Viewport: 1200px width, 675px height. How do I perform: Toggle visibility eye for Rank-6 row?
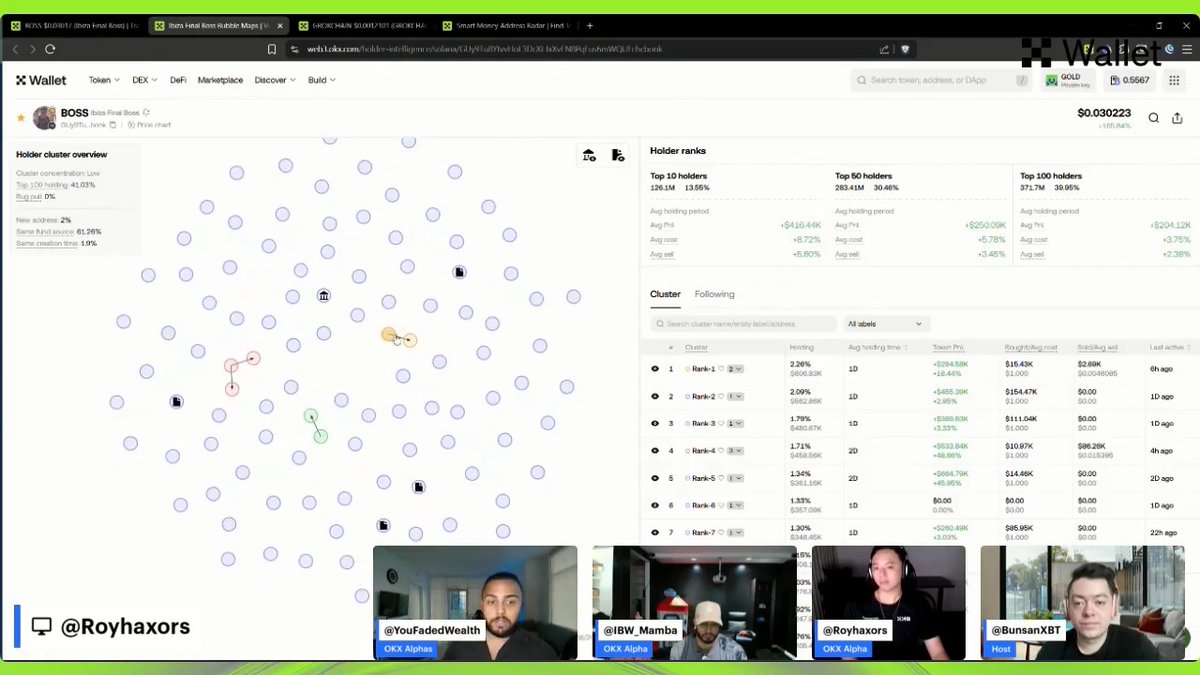coord(655,505)
